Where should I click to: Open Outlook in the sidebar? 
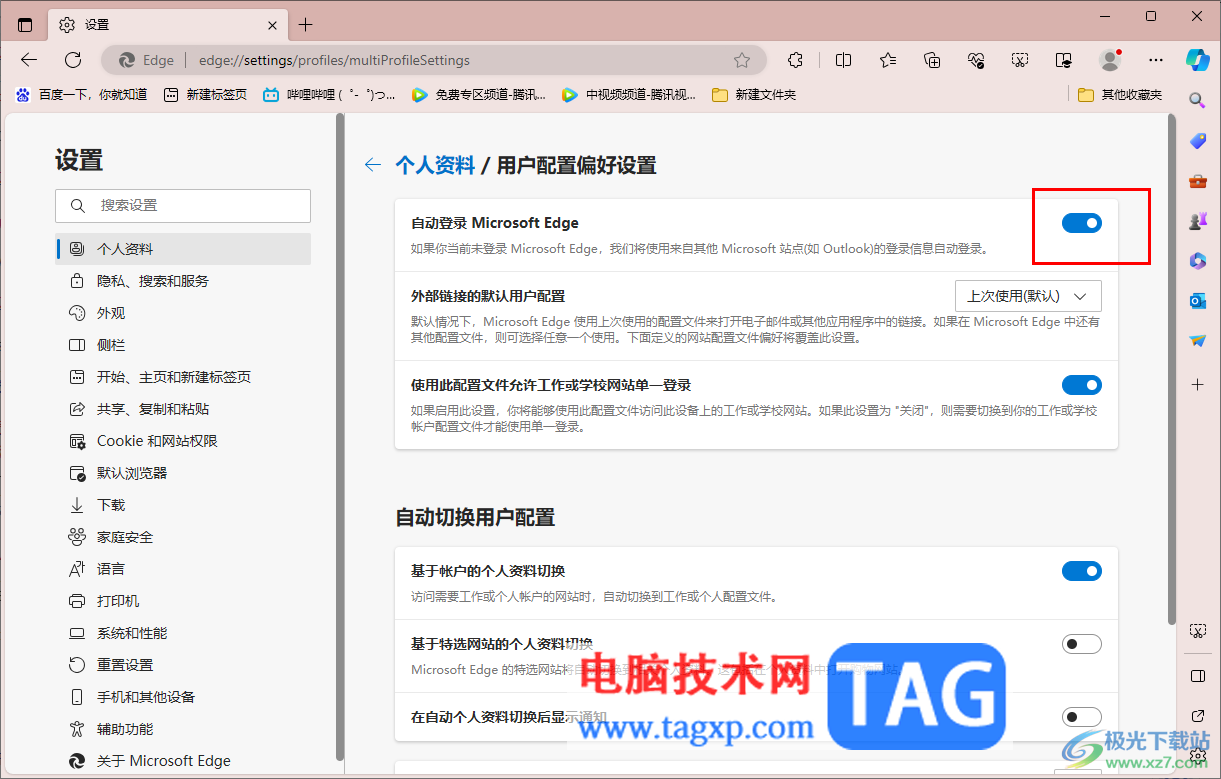click(1197, 301)
